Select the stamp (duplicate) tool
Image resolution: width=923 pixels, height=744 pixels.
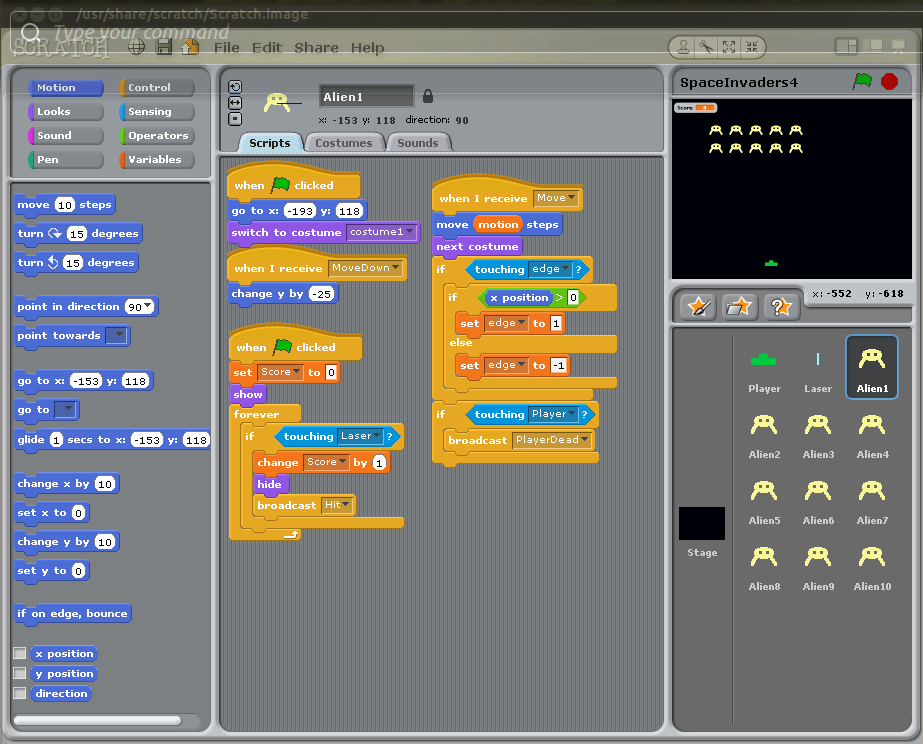click(x=683, y=47)
